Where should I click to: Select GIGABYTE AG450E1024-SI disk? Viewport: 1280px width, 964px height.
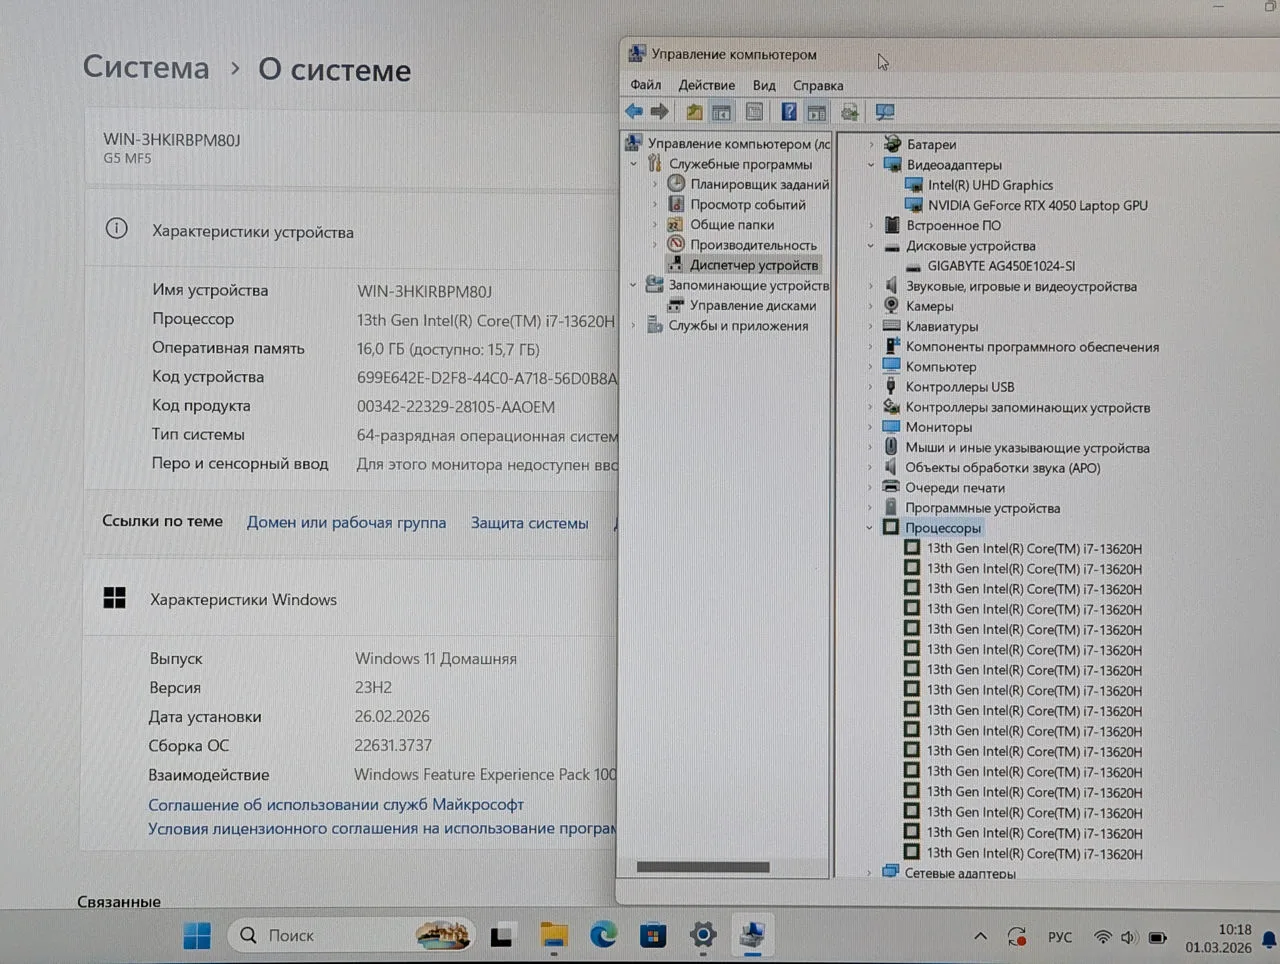1001,266
